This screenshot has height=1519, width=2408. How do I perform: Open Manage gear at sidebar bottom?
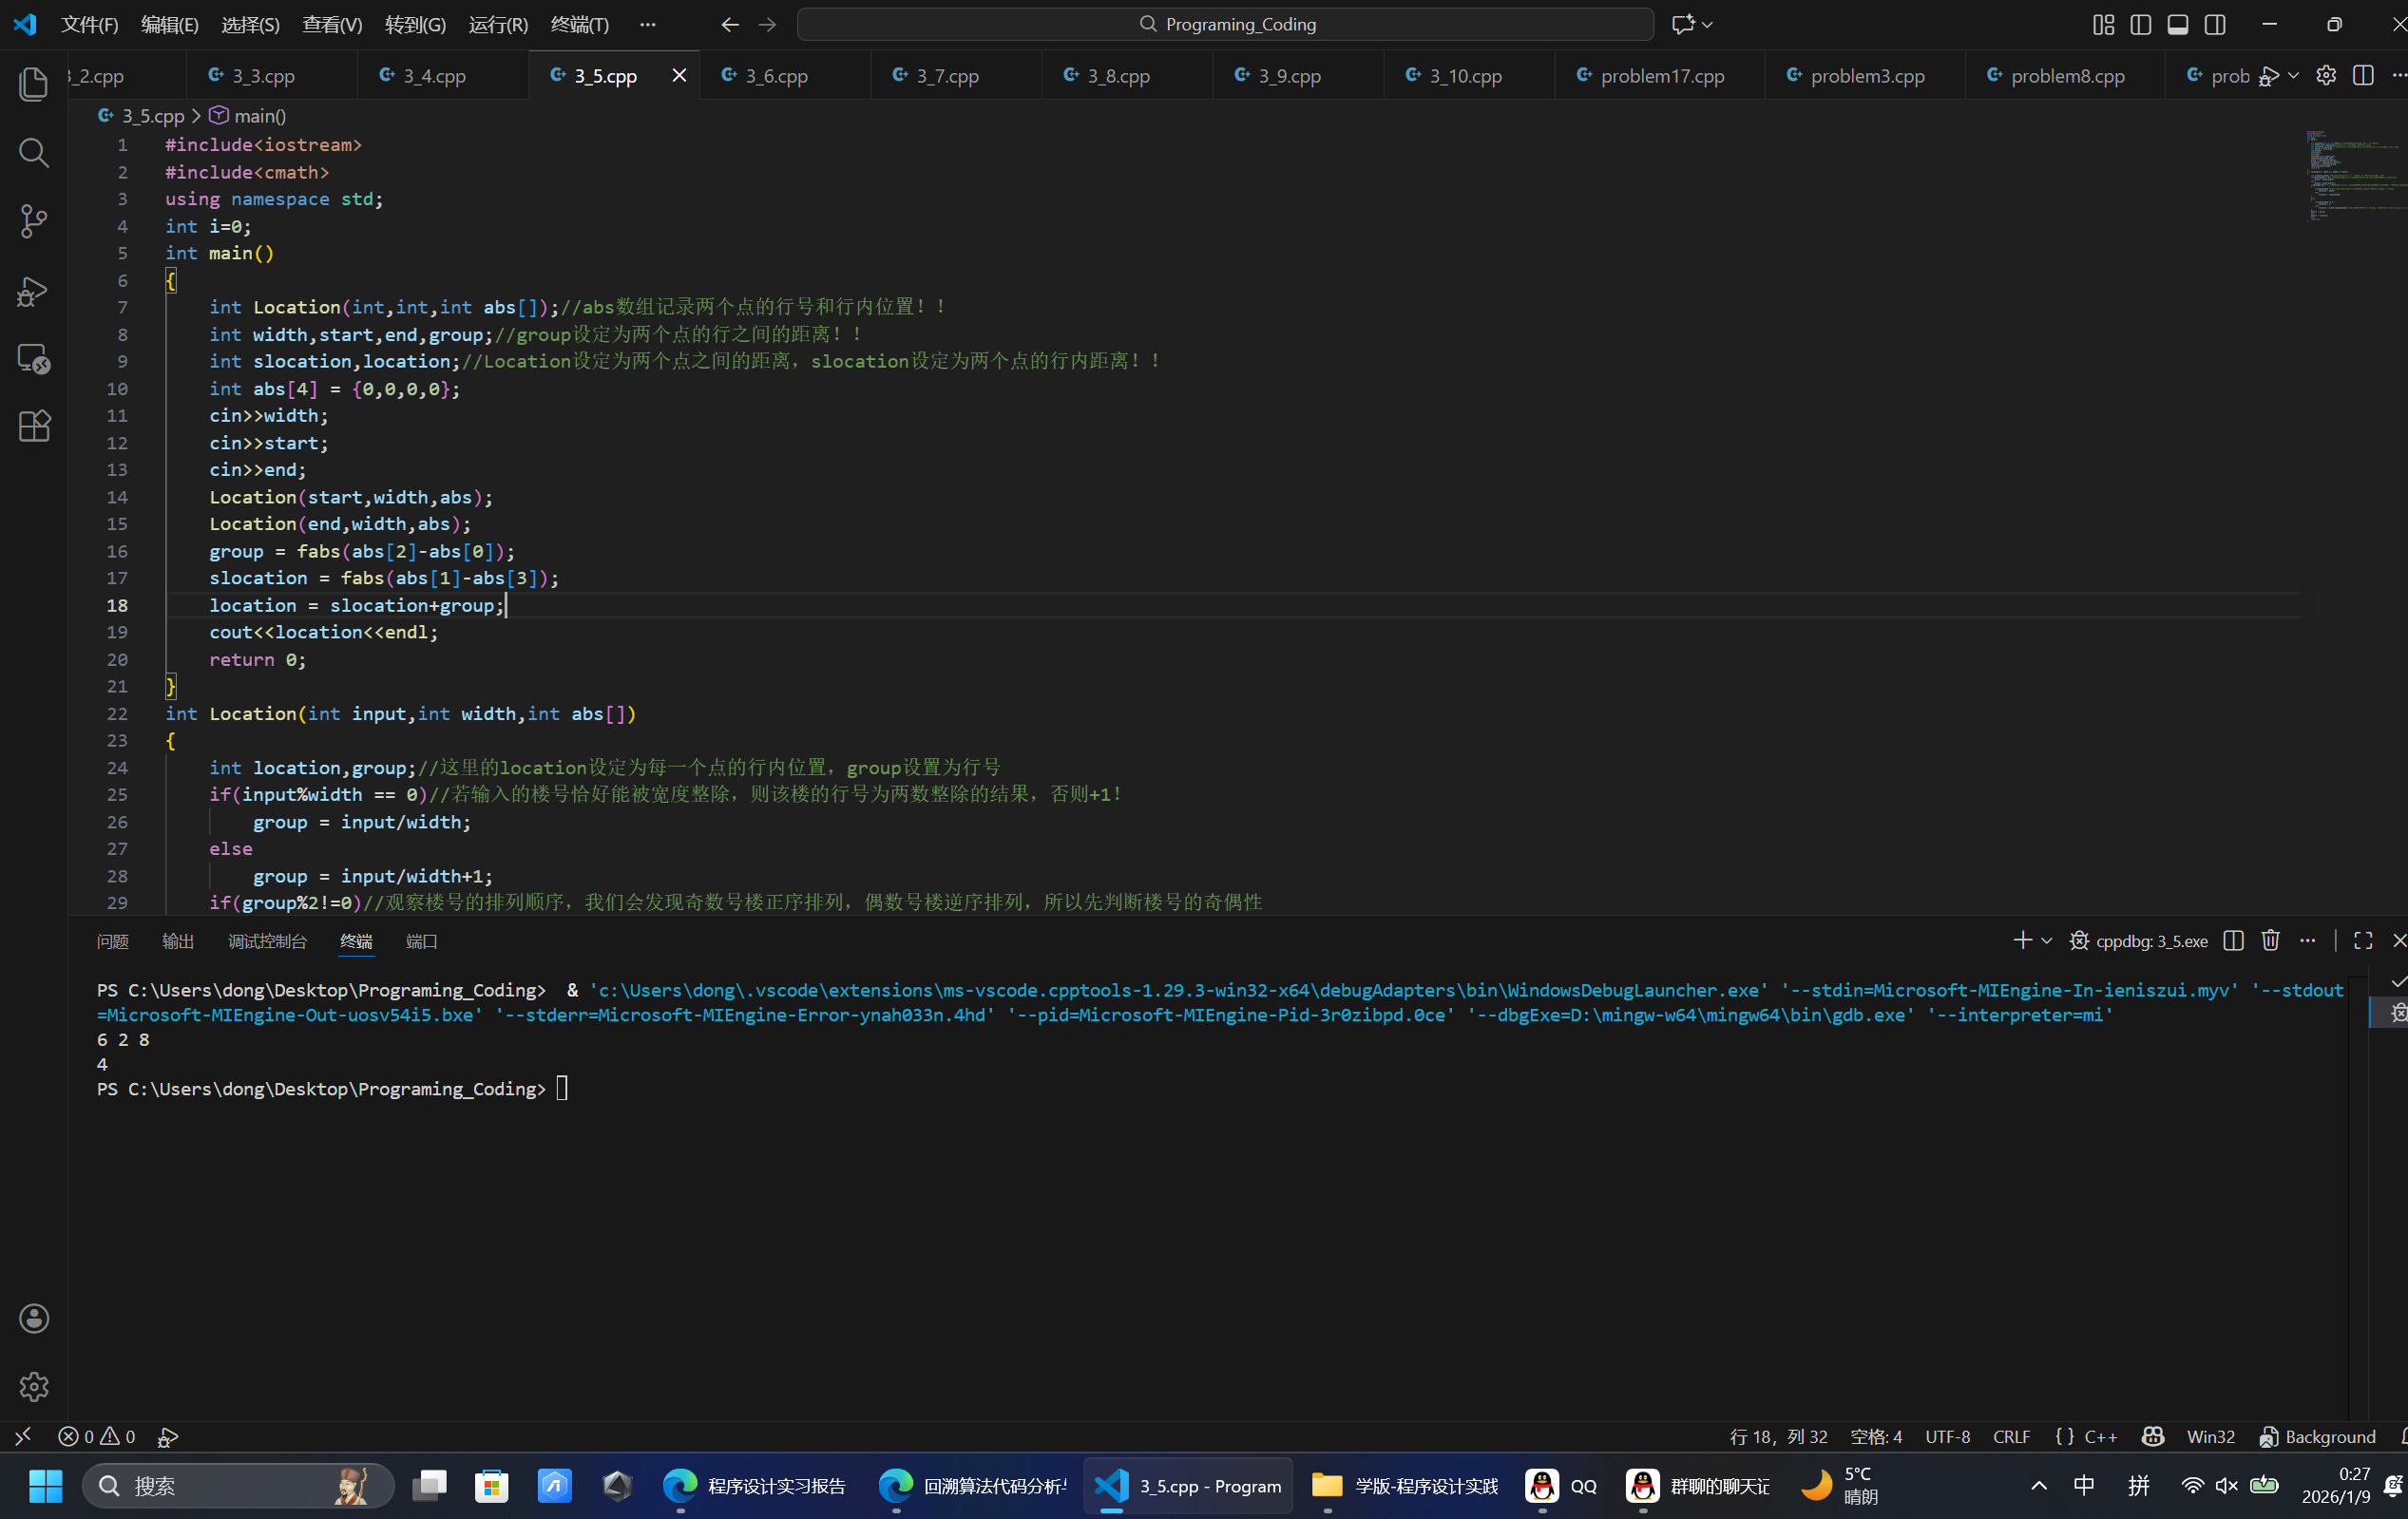click(34, 1386)
